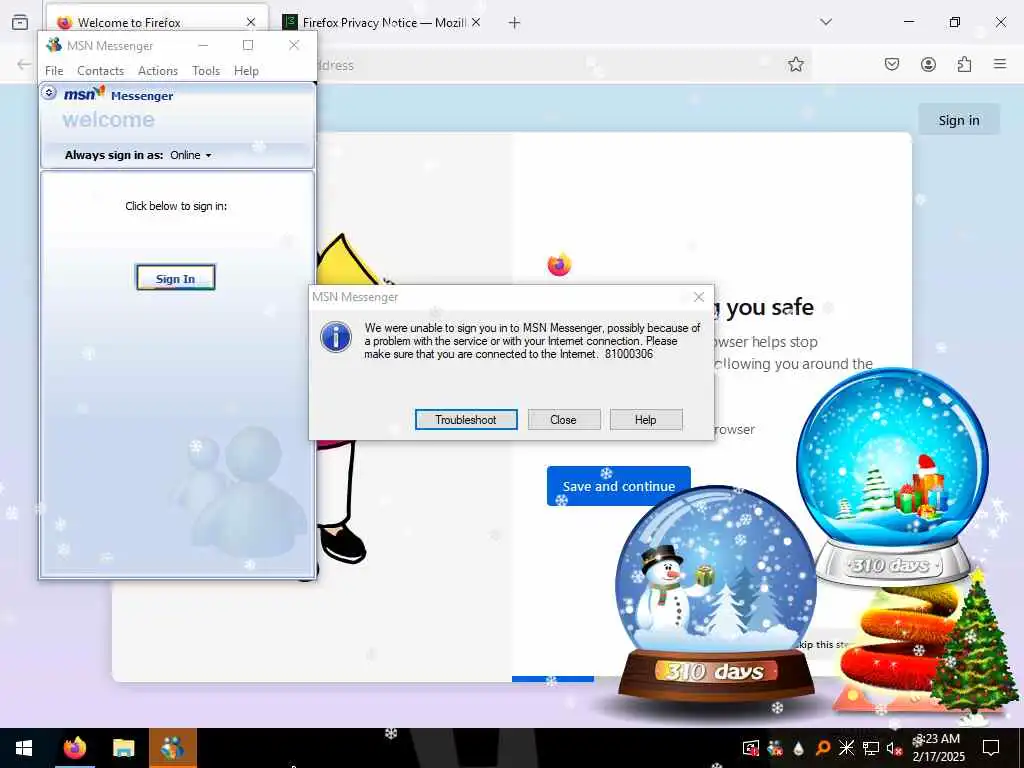Collapse the MSN Messenger header with the chevron

click(x=49, y=93)
